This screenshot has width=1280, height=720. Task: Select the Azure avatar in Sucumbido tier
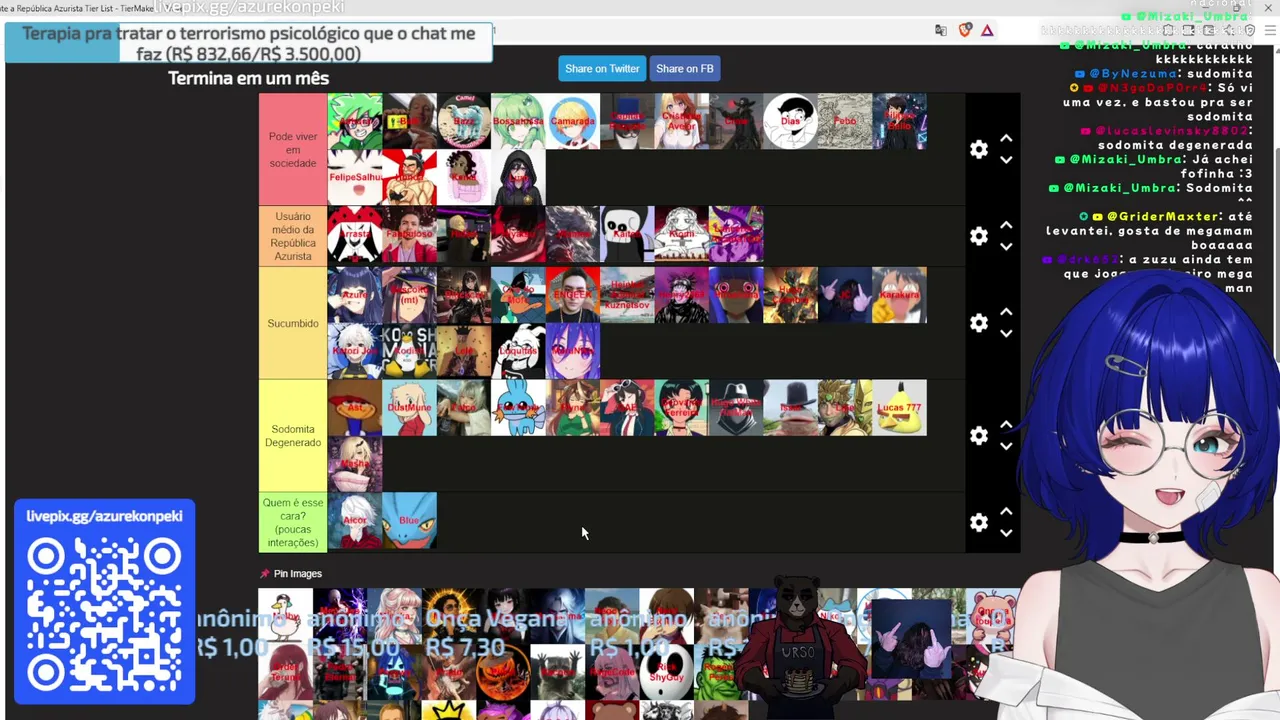point(355,295)
